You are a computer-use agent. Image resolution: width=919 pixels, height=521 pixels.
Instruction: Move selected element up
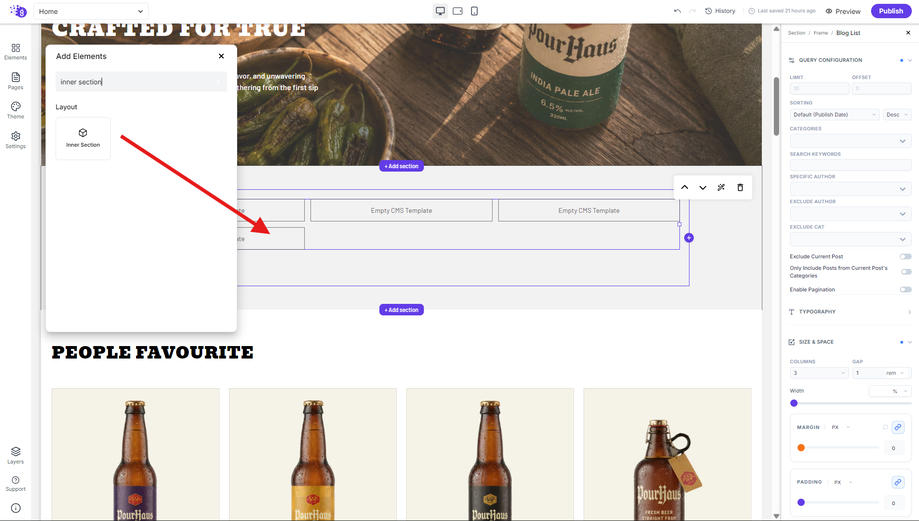(x=685, y=188)
